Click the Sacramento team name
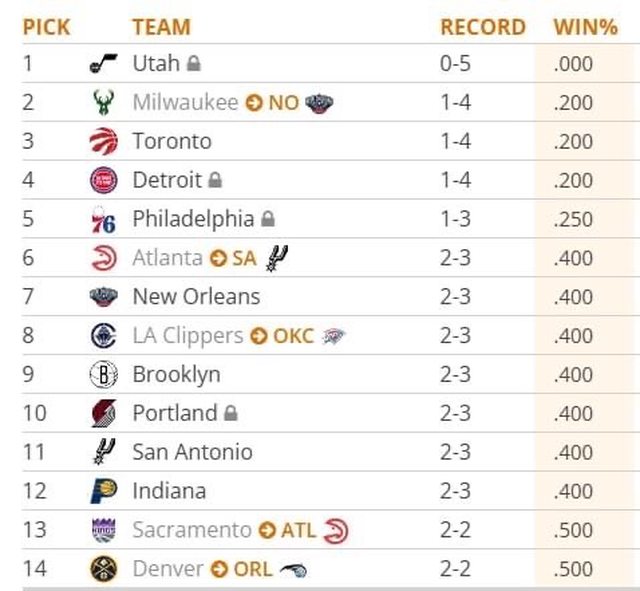Image resolution: width=640 pixels, height=591 pixels. click(192, 530)
